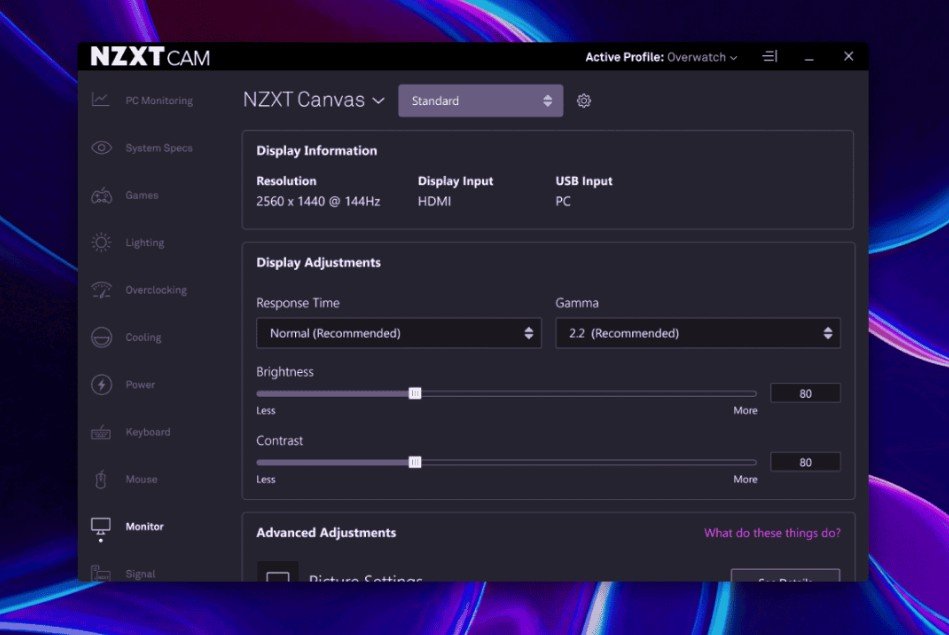This screenshot has width=949, height=635.
Task: Click the PC USB input value
Action: coord(563,201)
